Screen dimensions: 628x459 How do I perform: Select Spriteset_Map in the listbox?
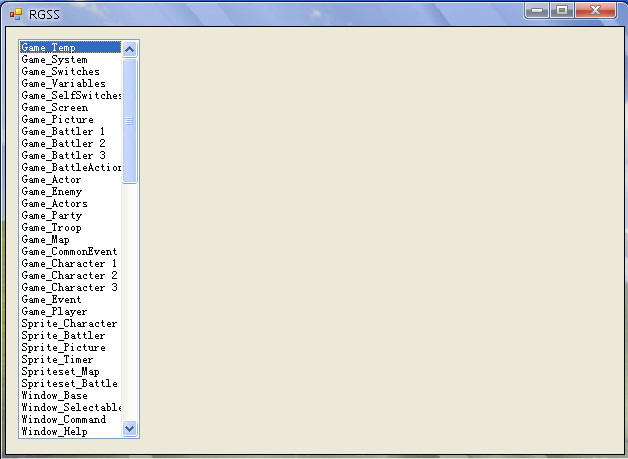70,372
